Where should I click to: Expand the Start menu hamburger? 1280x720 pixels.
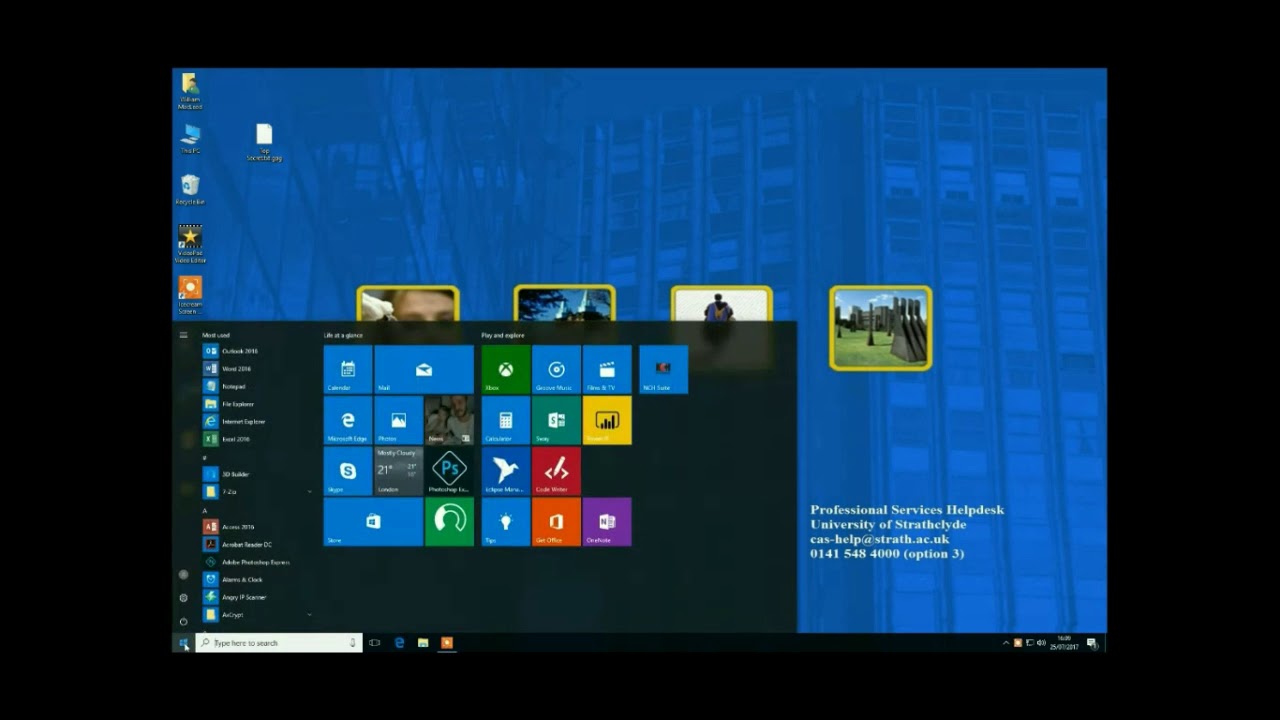pos(183,335)
